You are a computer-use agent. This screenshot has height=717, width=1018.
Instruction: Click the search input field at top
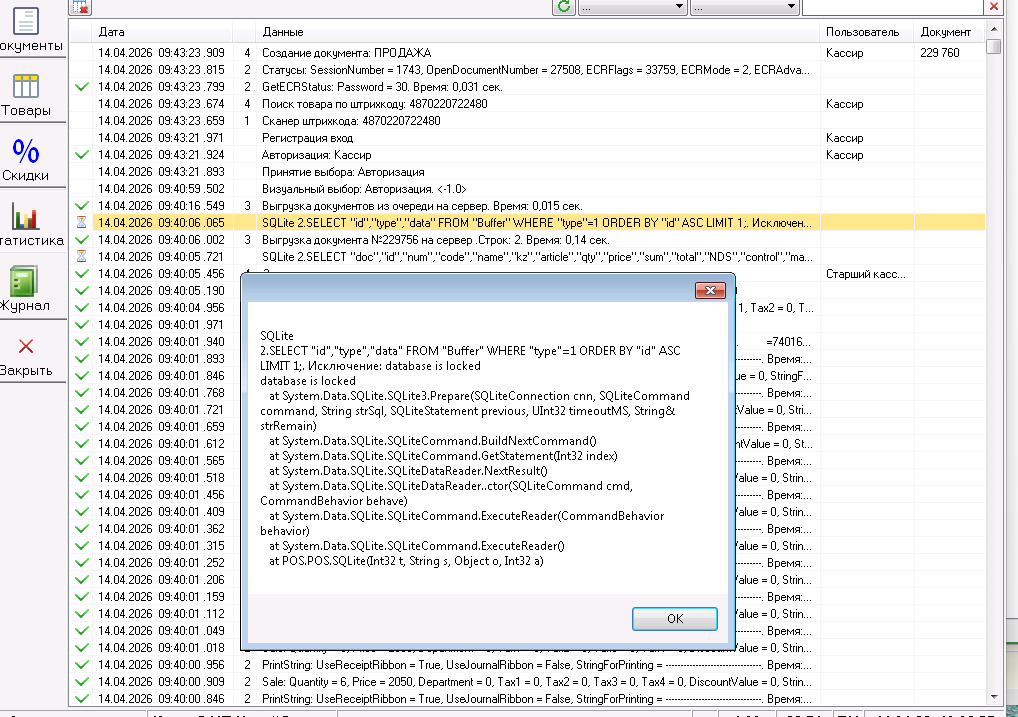pyautogui.click(x=893, y=7)
